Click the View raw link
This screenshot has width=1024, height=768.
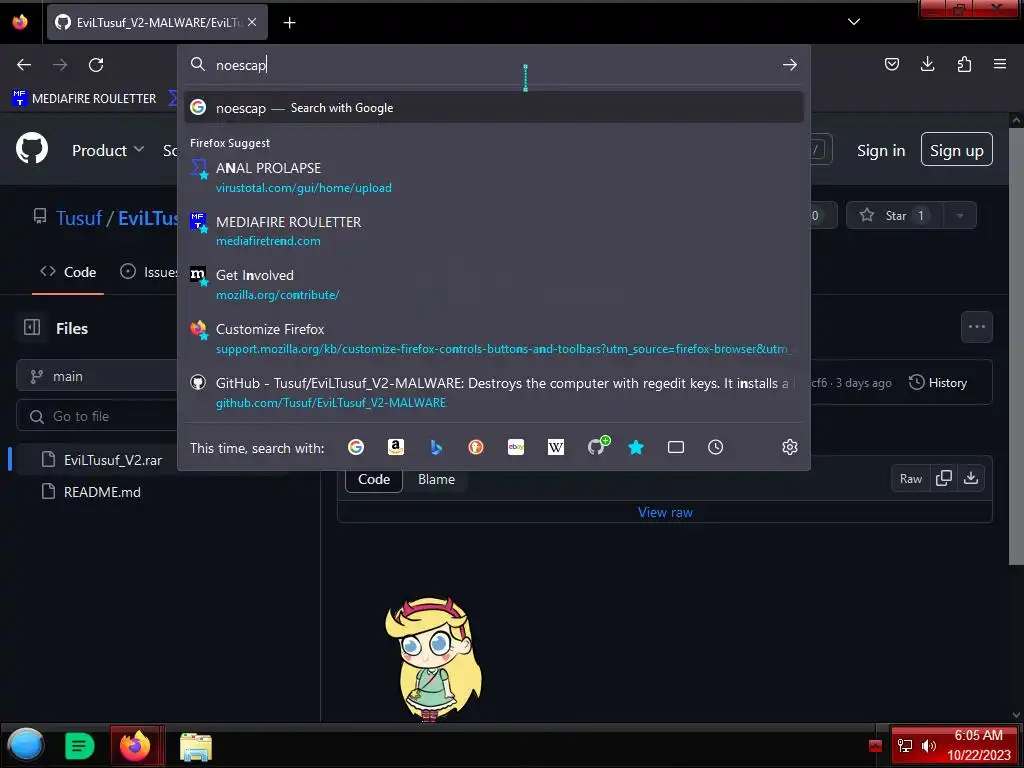[x=665, y=513]
